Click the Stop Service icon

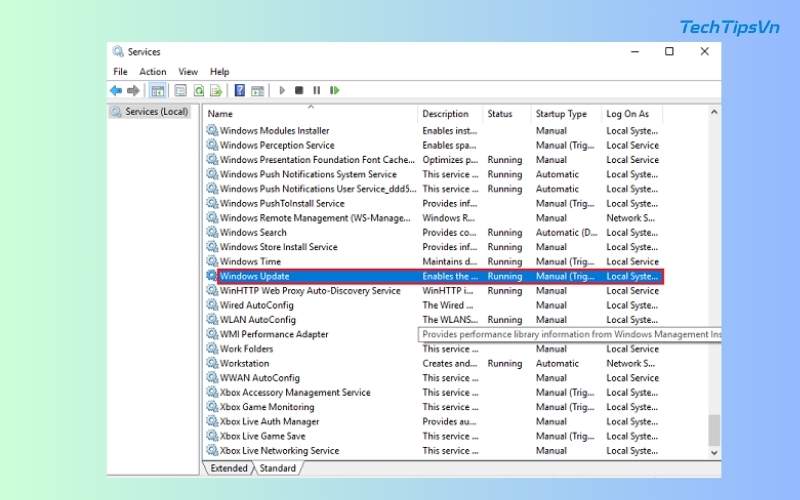[299, 90]
